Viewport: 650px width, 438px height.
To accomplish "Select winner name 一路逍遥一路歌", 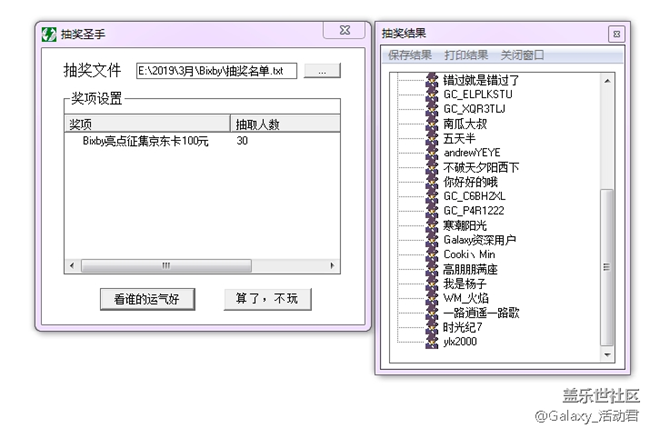I will tap(481, 312).
